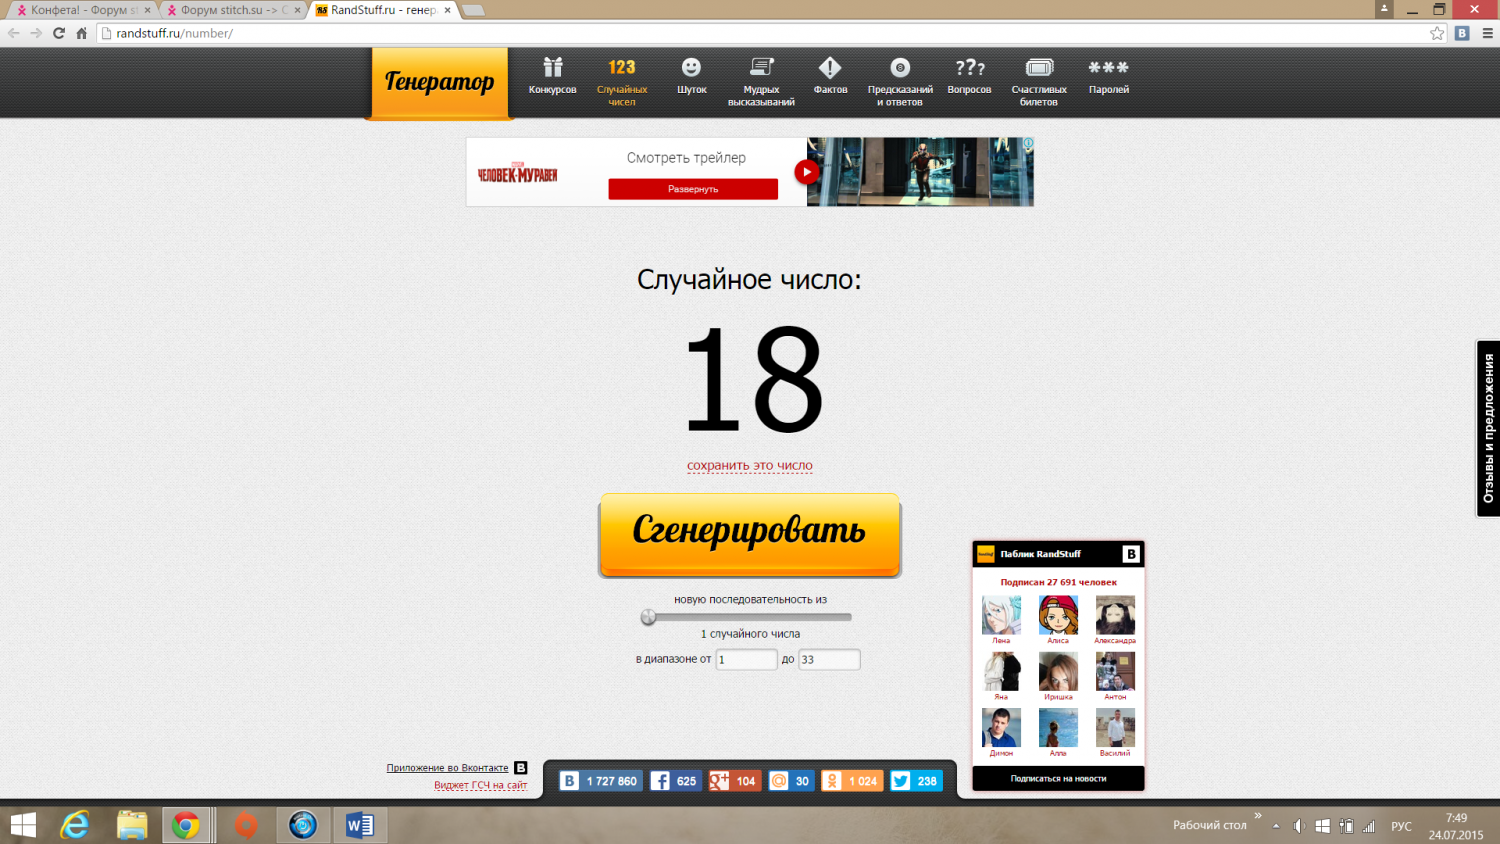Show hidden system tray icons arrow
1500x844 pixels.
coord(1276,826)
